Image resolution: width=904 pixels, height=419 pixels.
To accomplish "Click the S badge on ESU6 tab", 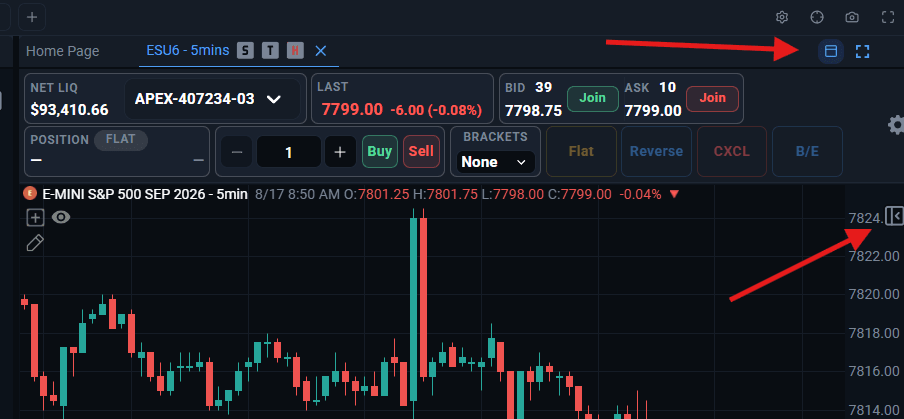I will tap(245, 51).
